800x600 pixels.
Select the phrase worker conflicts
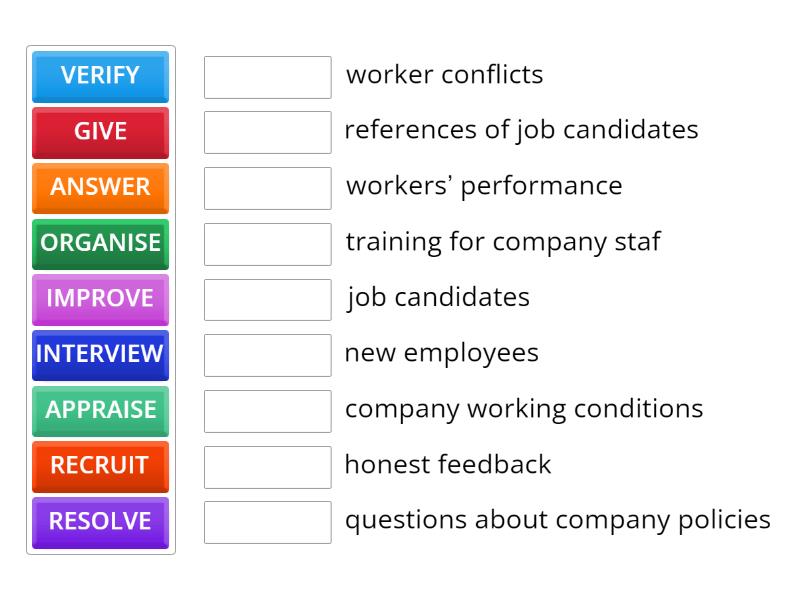444,75
